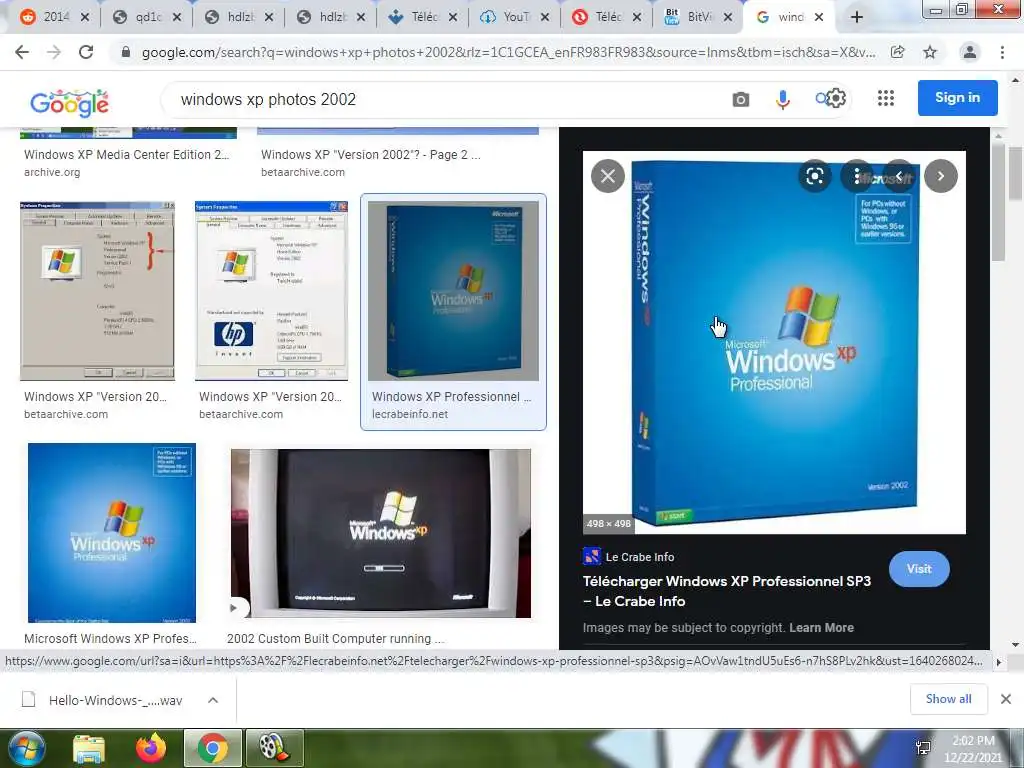Click Le Crabe Info favicon

pyautogui.click(x=592, y=556)
